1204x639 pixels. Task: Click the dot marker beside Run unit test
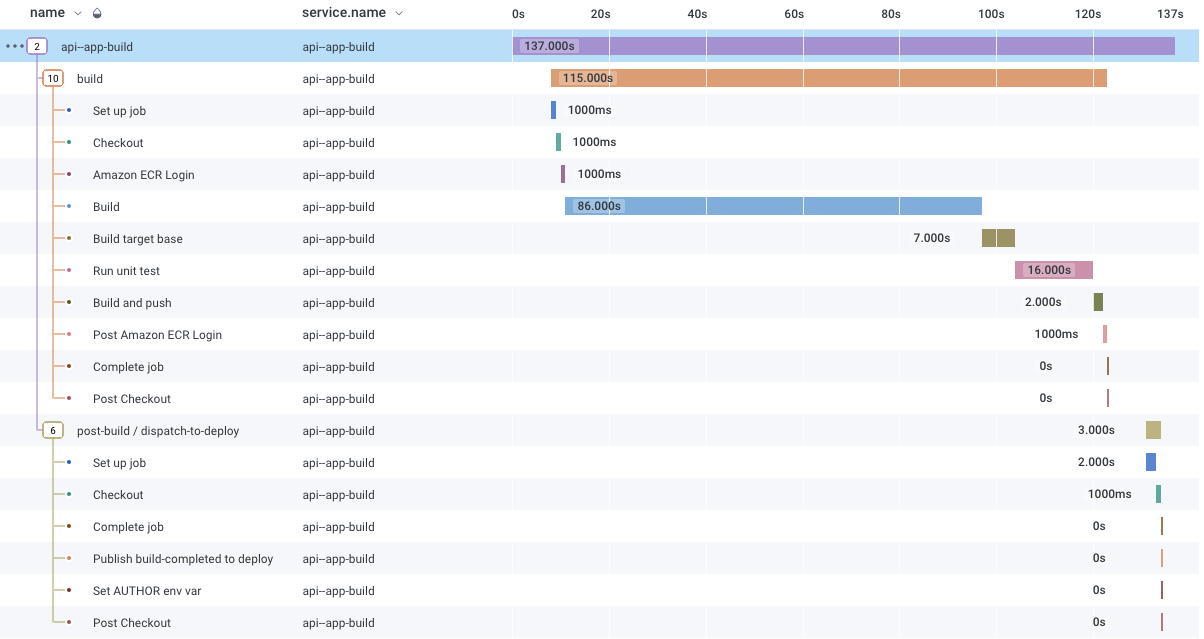[x=69, y=271]
